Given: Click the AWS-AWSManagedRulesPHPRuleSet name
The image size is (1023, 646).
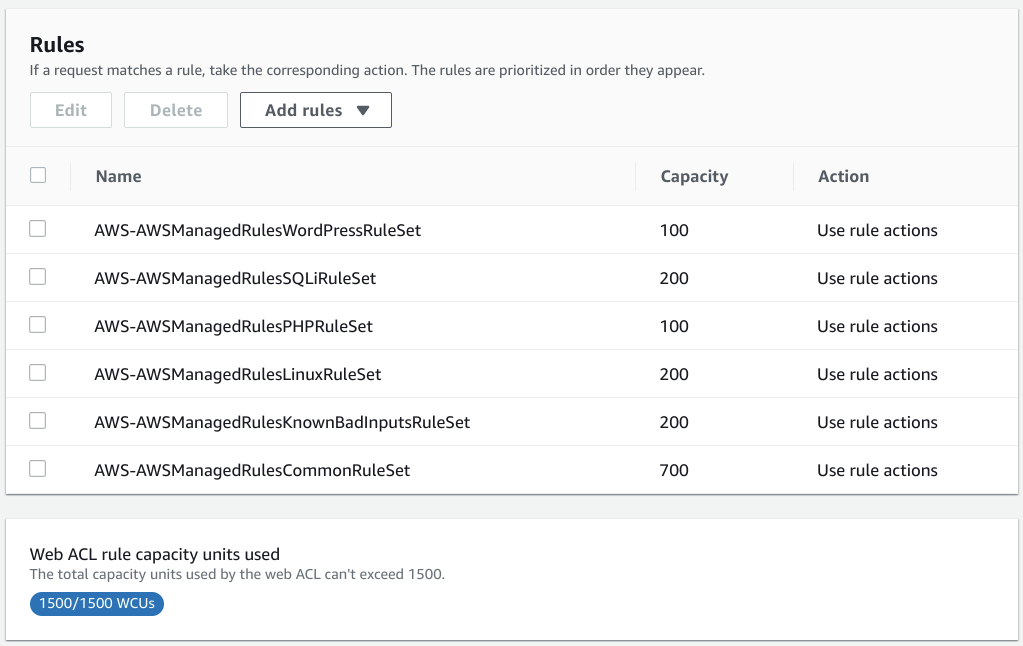Looking at the screenshot, I should 234,326.
